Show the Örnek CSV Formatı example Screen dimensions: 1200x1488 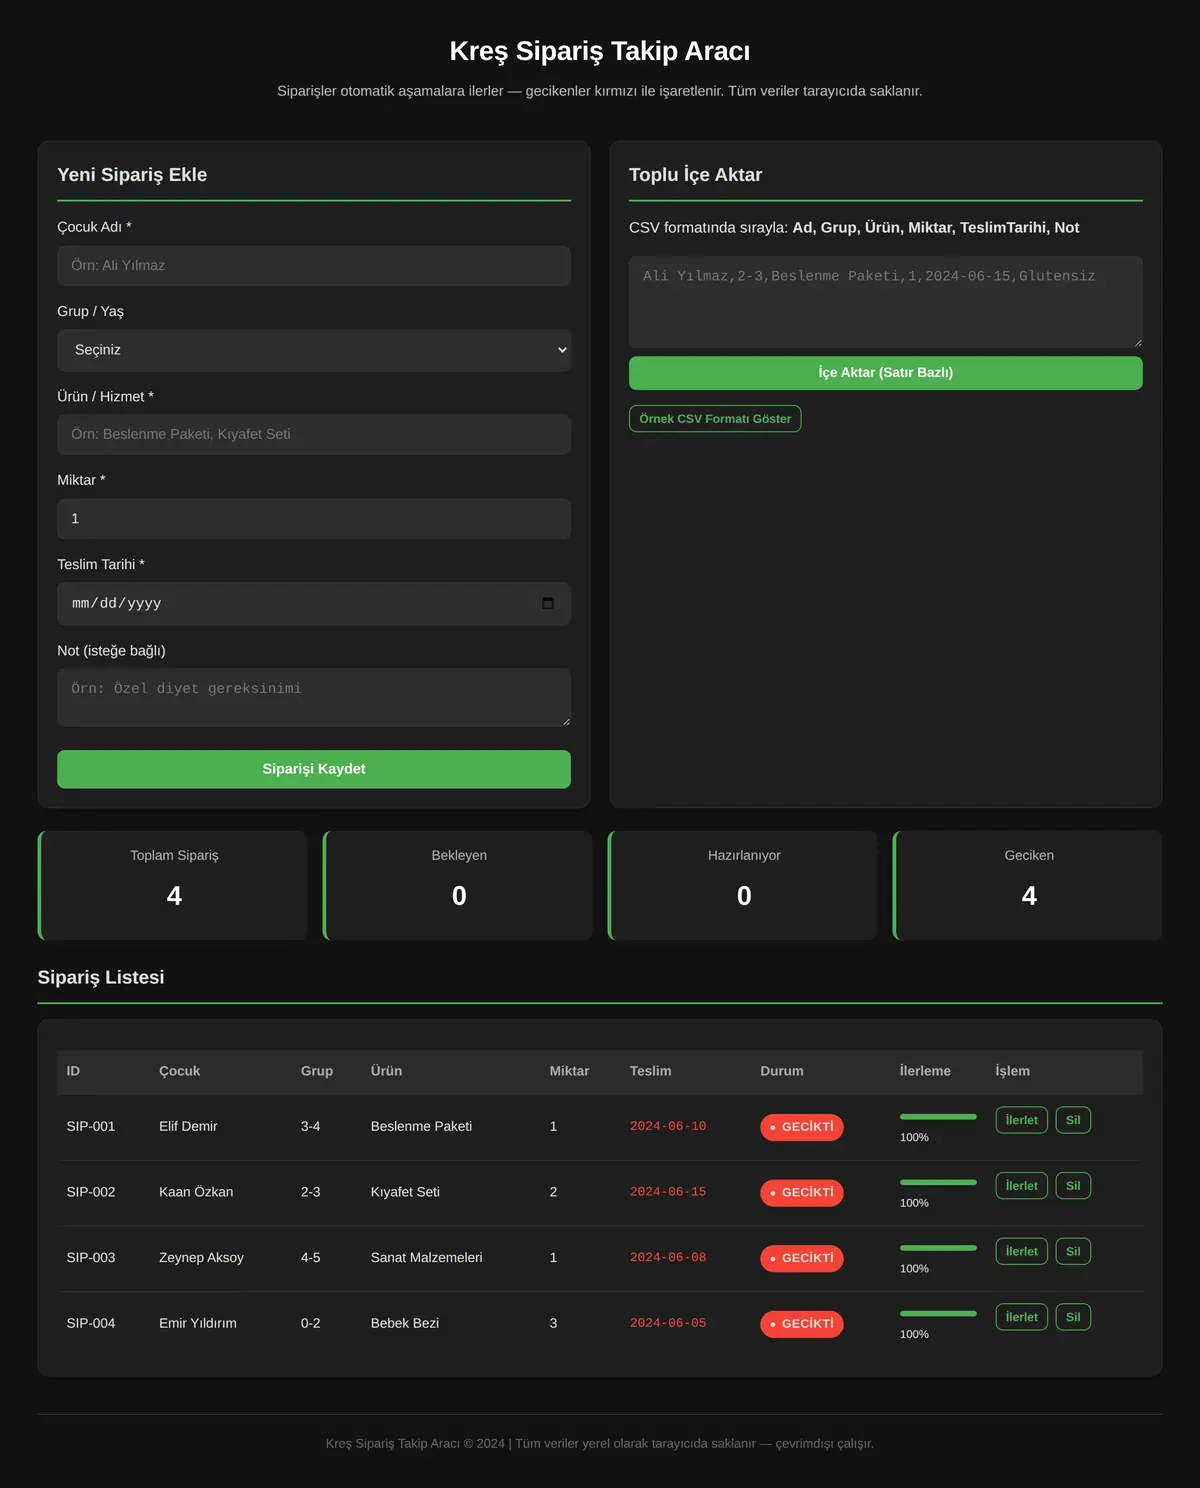point(715,419)
